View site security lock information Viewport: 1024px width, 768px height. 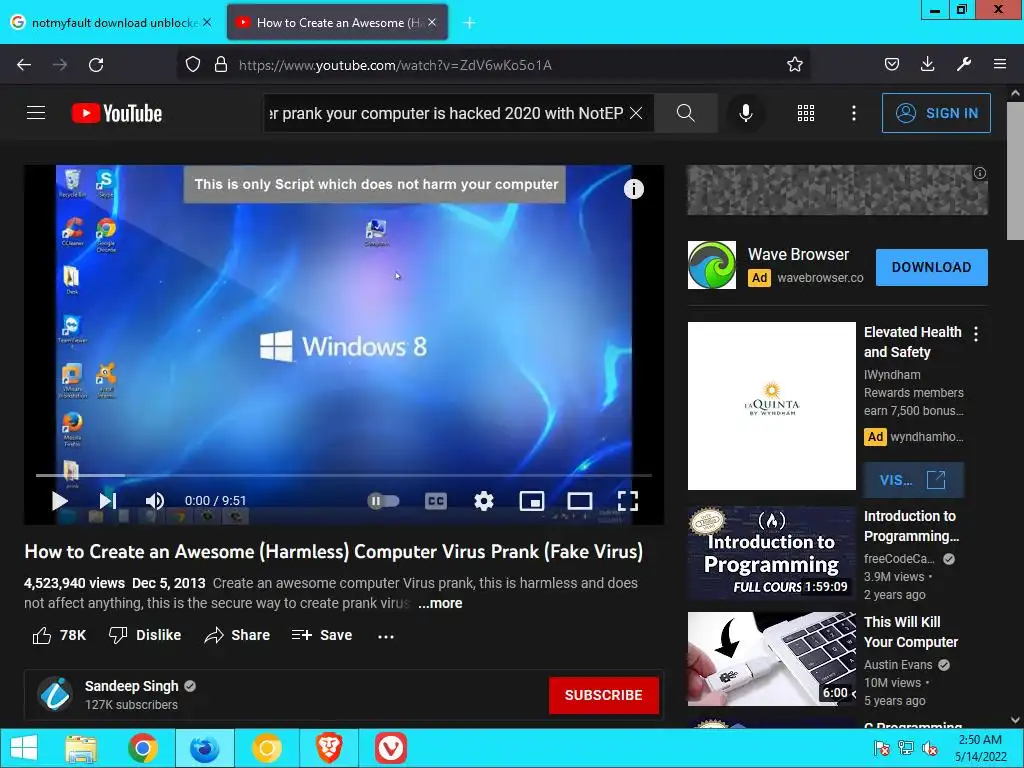(x=221, y=65)
